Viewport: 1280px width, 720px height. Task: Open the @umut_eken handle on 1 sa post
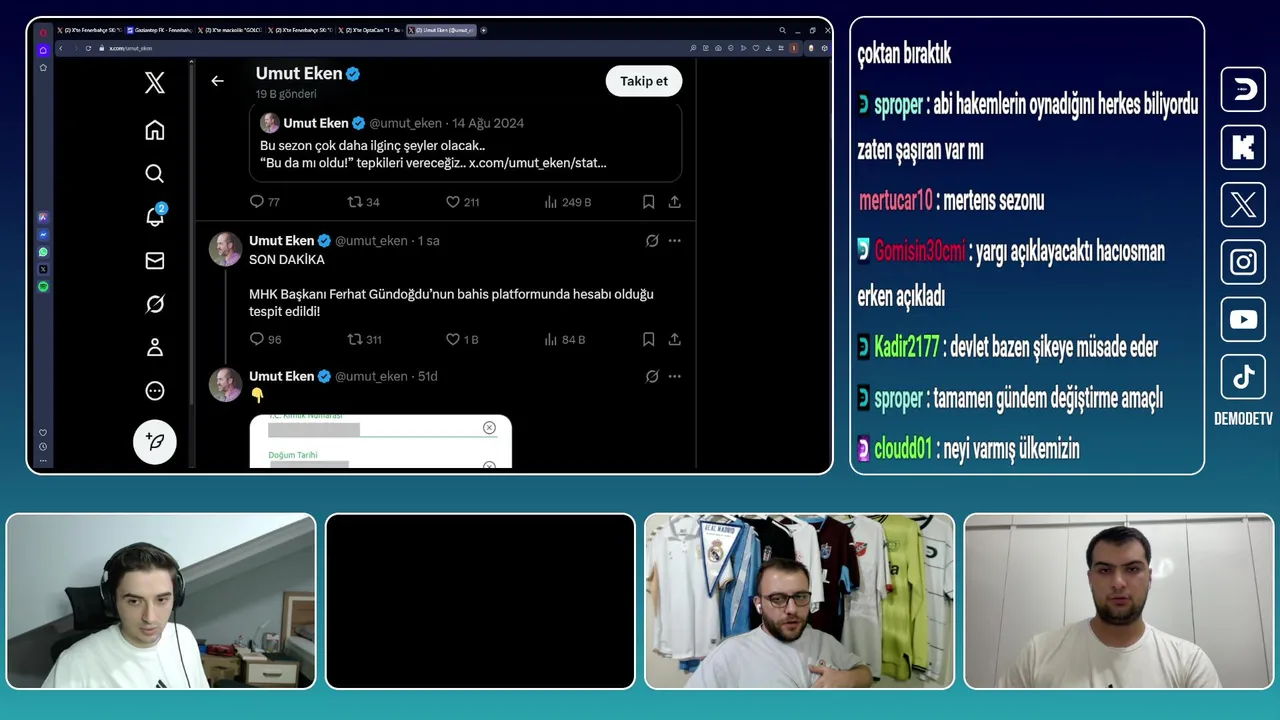[x=371, y=240]
